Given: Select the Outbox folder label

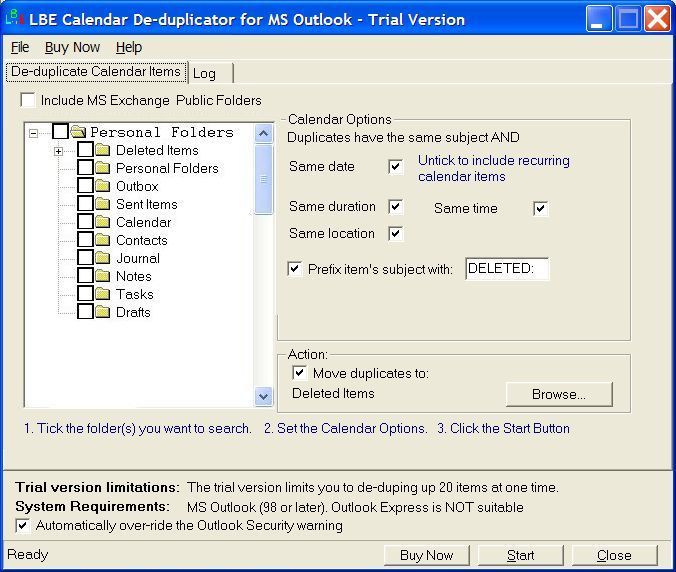Looking at the screenshot, I should [137, 186].
